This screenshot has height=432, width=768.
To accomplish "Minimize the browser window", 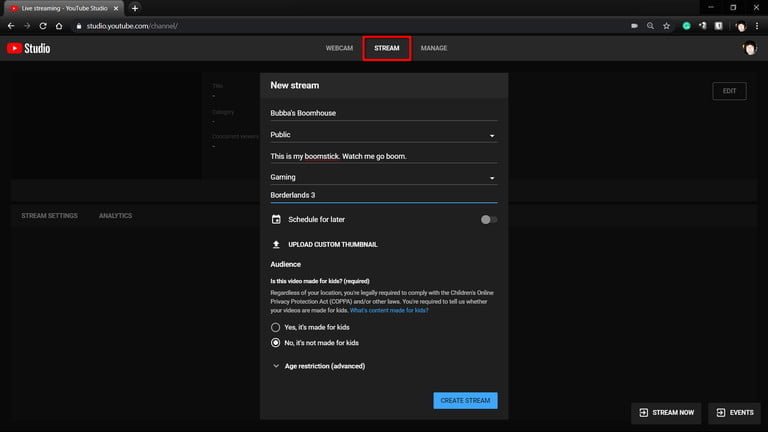I will [x=711, y=7].
